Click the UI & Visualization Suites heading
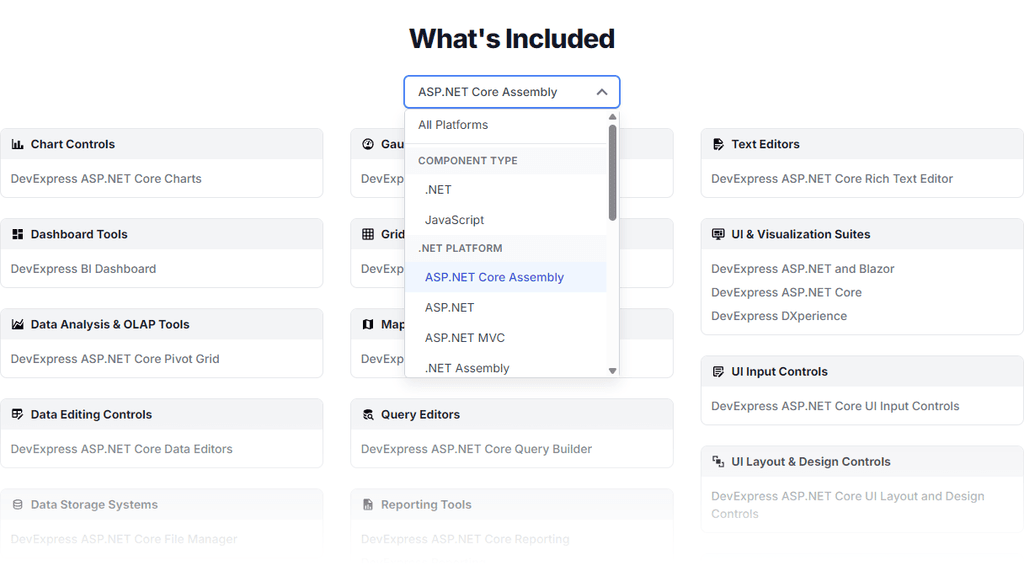1024x566 pixels. click(801, 234)
